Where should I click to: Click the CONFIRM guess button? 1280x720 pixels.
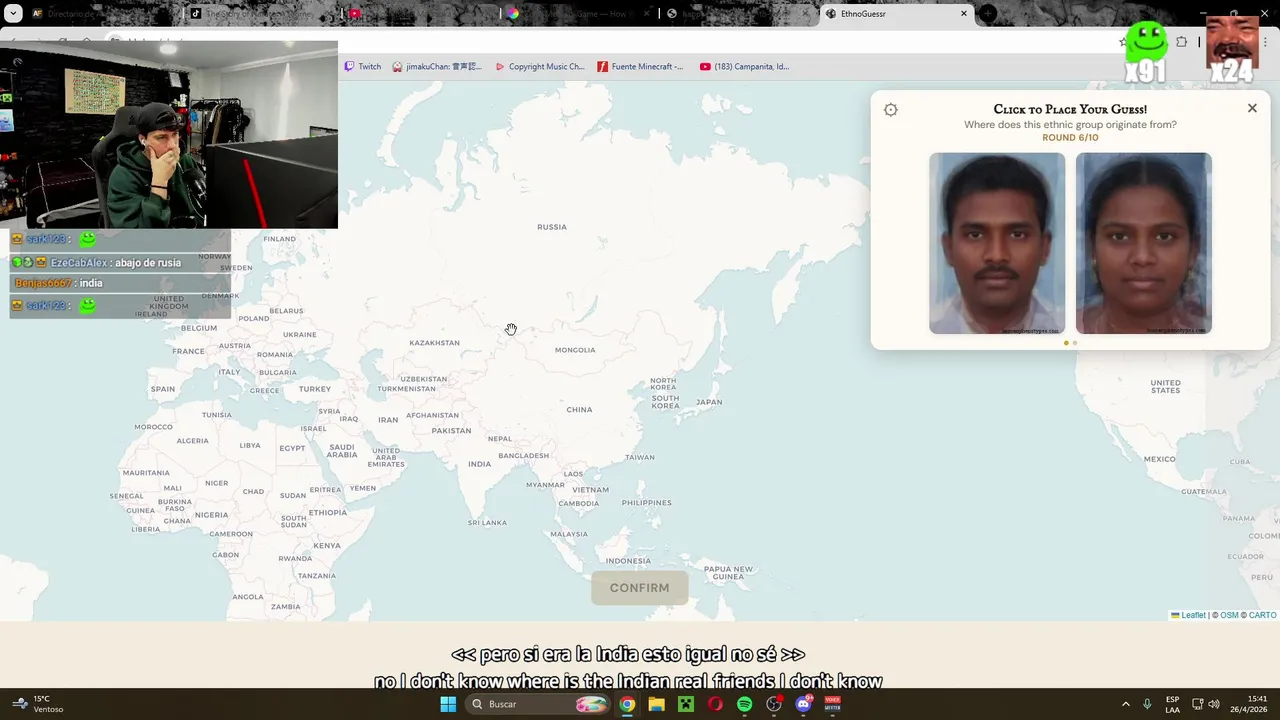click(640, 588)
